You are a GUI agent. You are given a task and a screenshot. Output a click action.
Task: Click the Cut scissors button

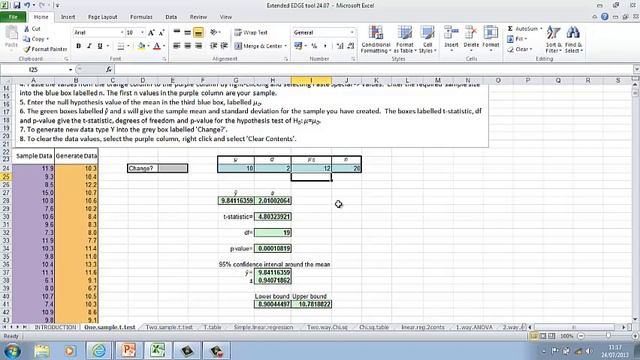[32, 29]
